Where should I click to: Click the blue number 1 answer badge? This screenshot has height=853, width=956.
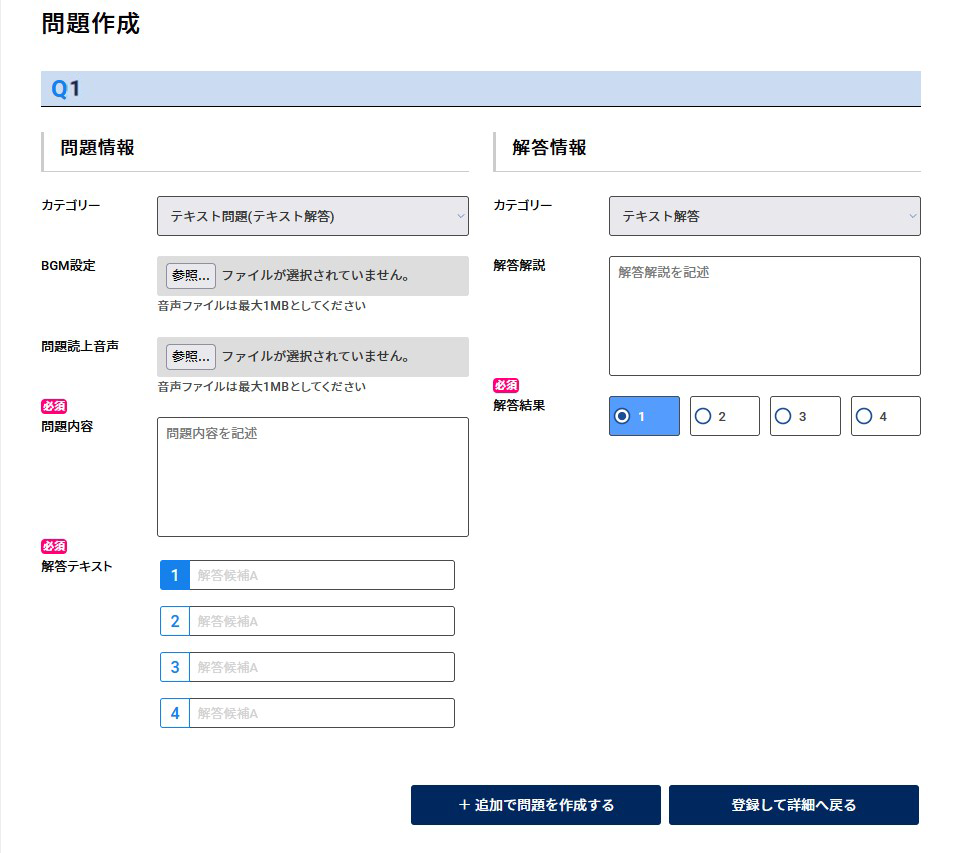tap(175, 575)
